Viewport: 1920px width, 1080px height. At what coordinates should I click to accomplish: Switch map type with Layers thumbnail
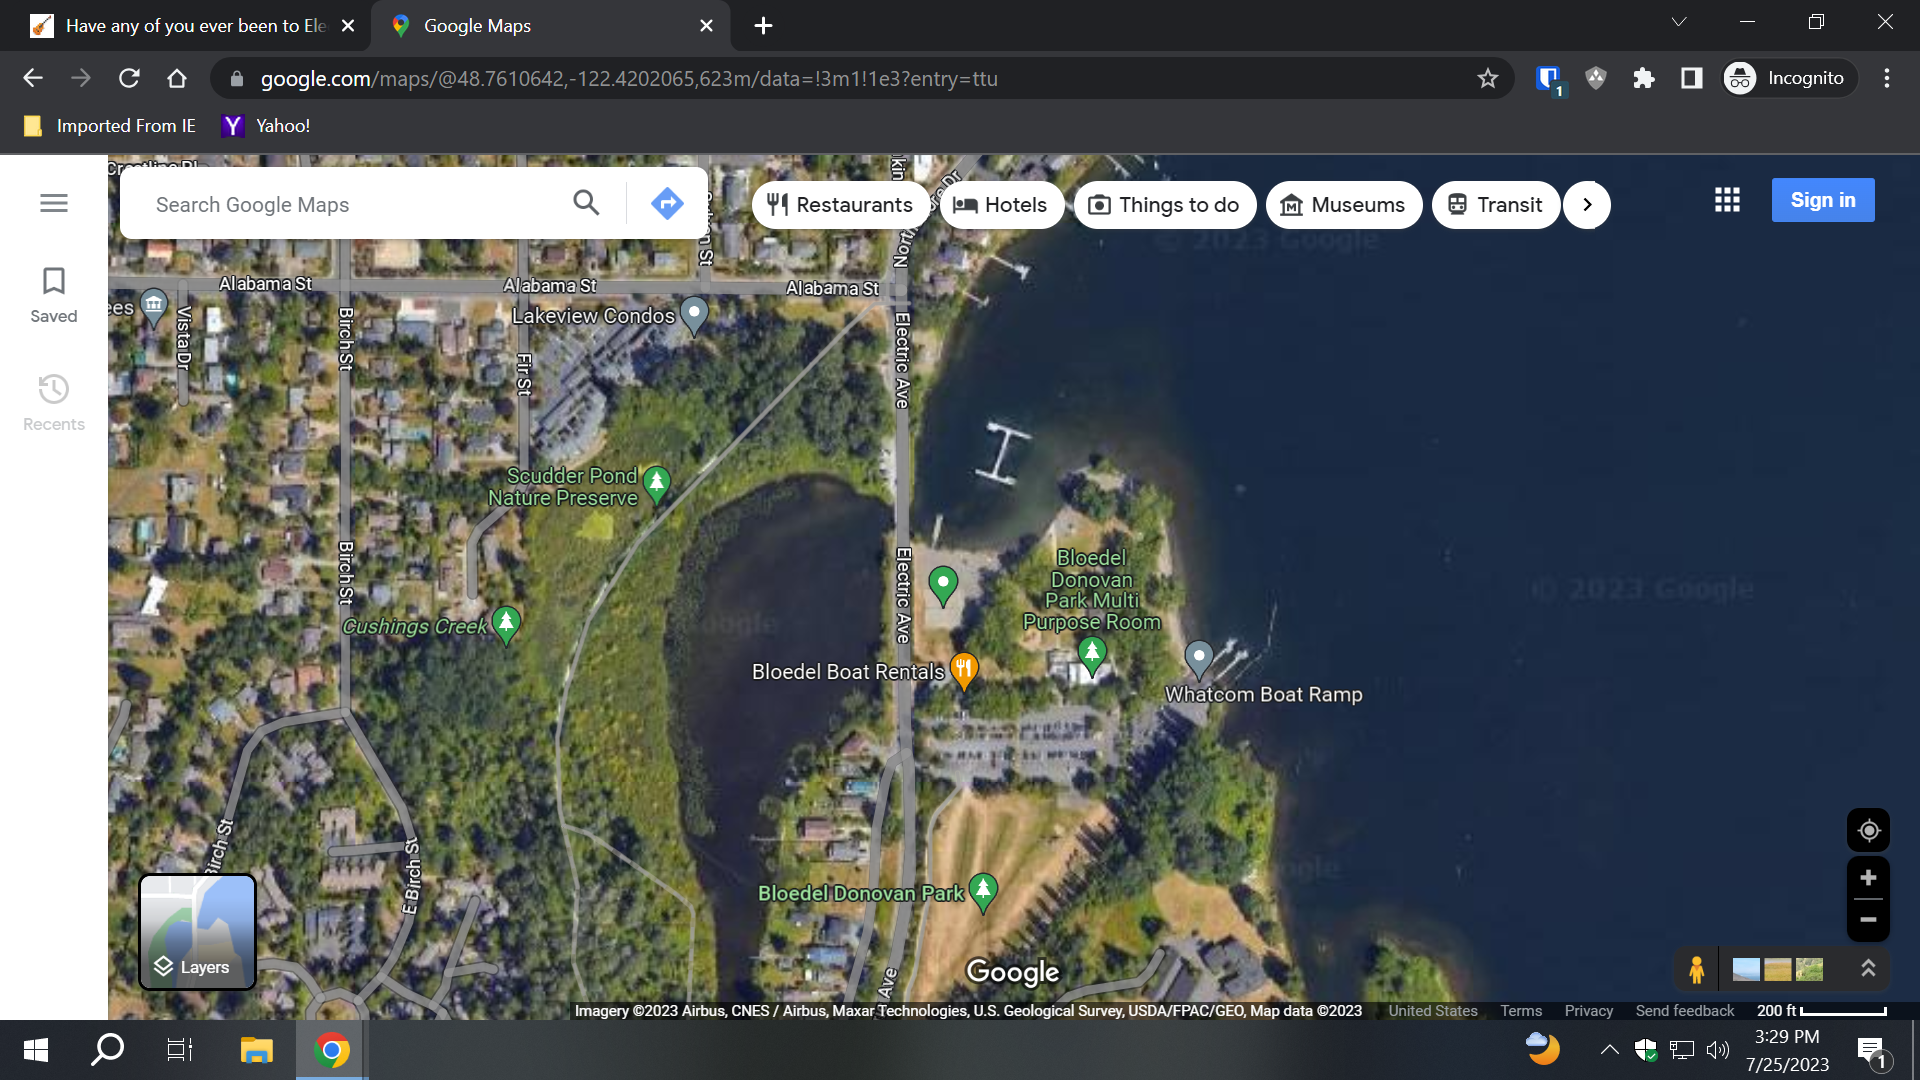pyautogui.click(x=197, y=931)
